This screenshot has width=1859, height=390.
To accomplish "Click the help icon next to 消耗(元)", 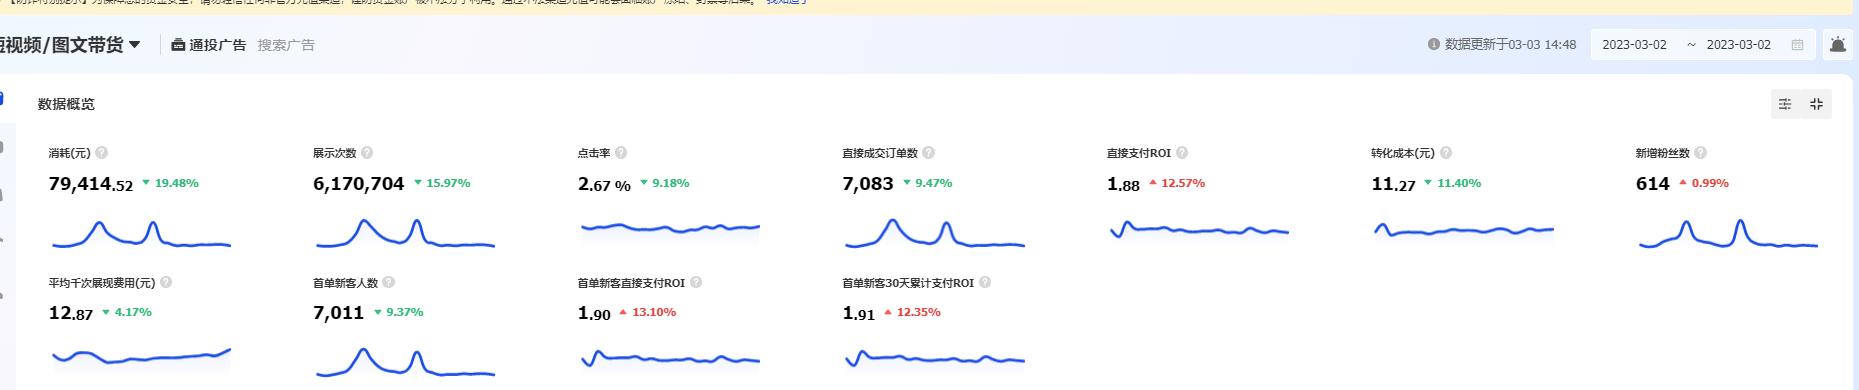I will (x=102, y=153).
